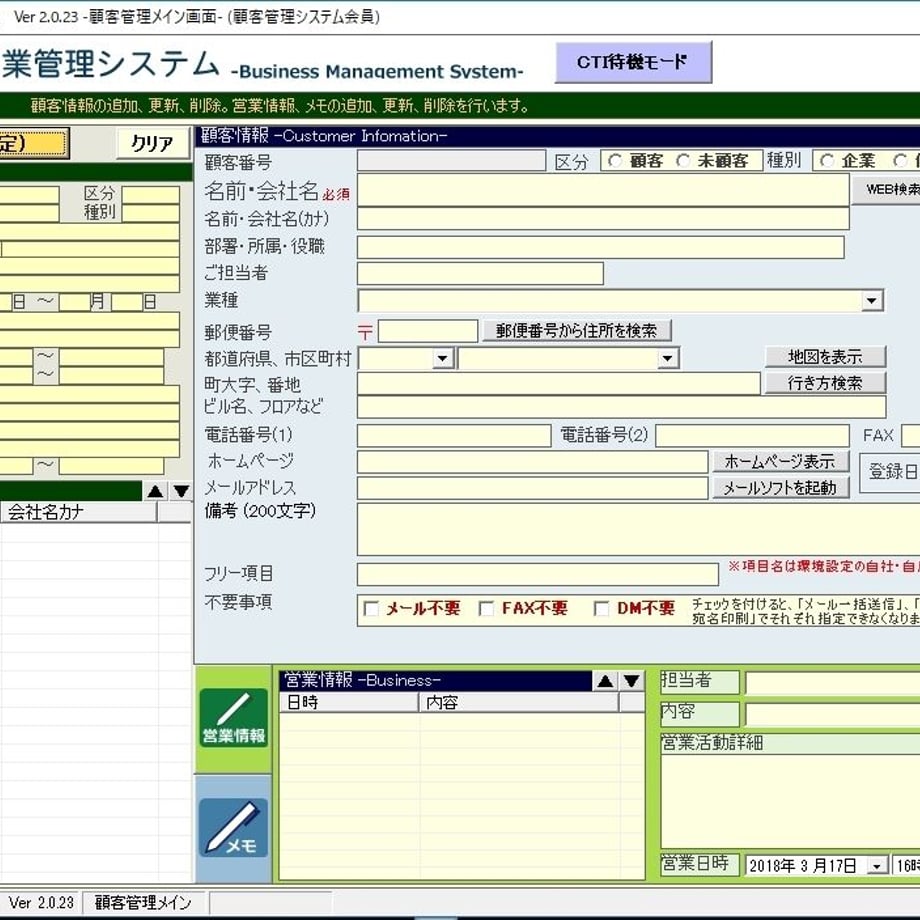Image resolution: width=920 pixels, height=920 pixels.
Task: Click the CTI待機モード button
Action: pos(633,62)
